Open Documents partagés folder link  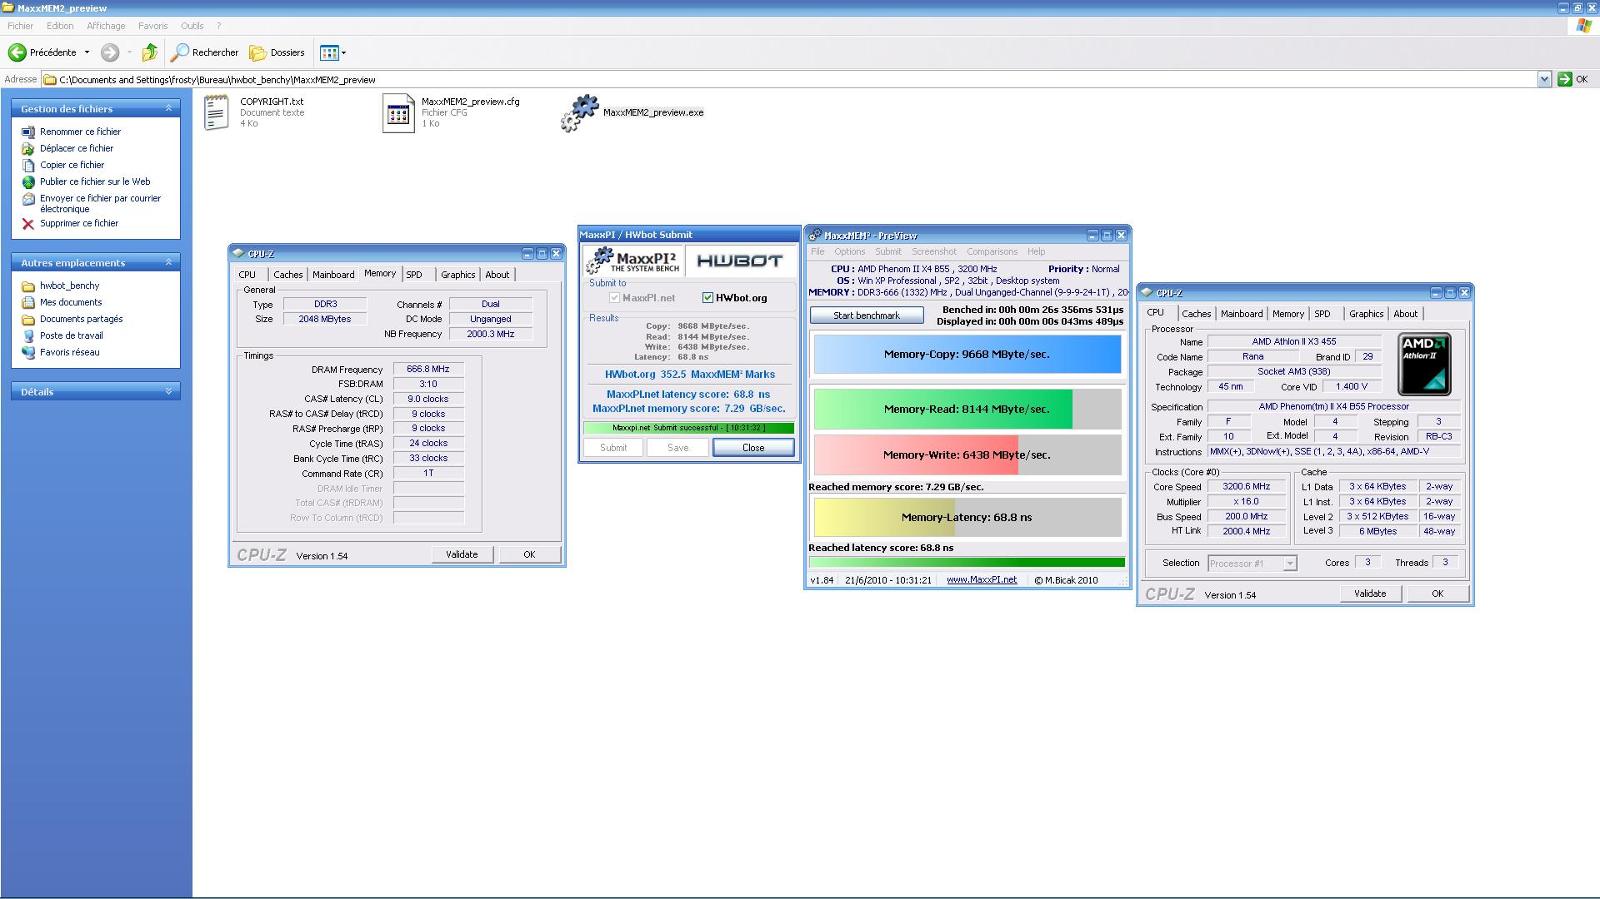click(x=81, y=319)
